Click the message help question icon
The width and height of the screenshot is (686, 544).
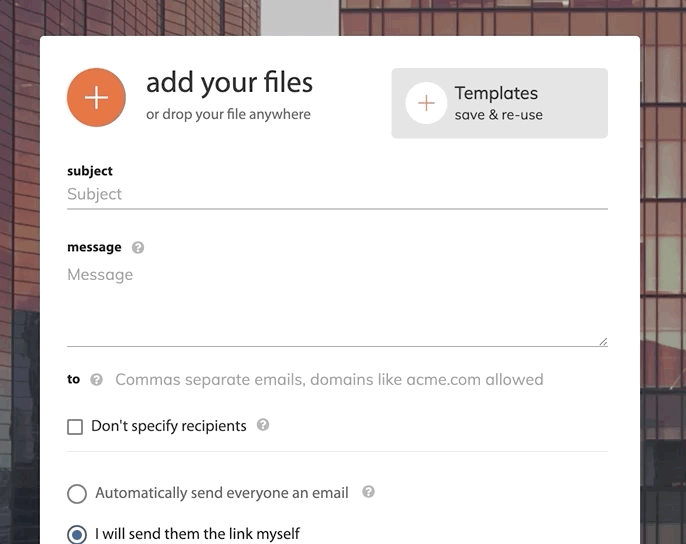pyautogui.click(x=138, y=248)
